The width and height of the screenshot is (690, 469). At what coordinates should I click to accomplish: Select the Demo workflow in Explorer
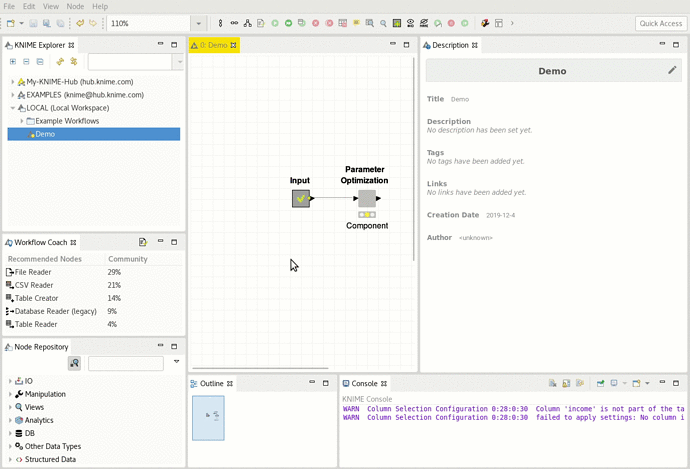point(94,134)
